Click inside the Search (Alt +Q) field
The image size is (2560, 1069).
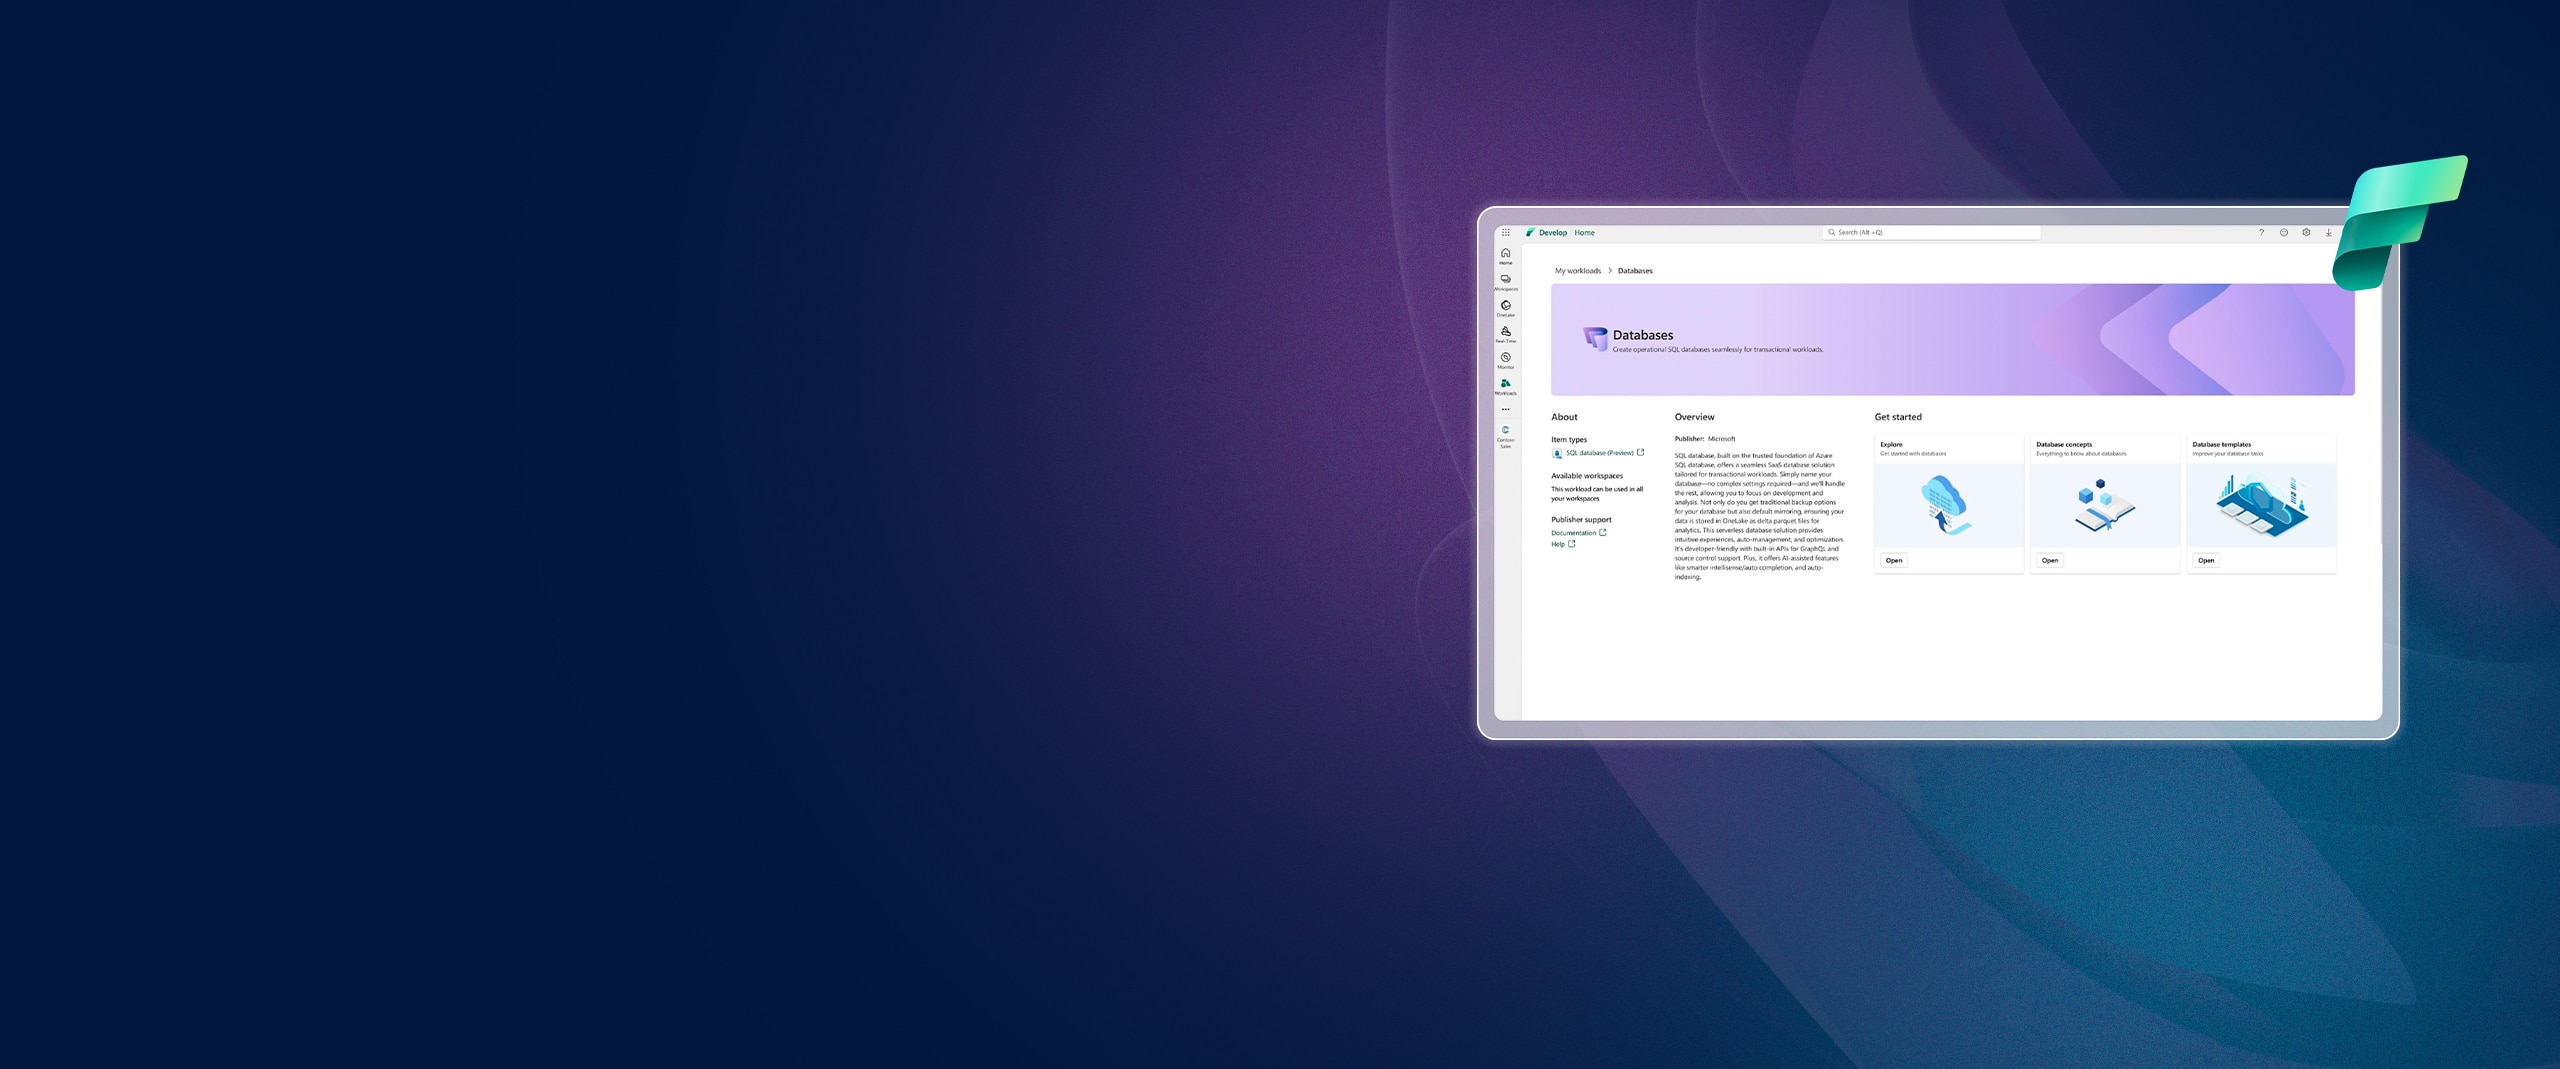tap(1930, 232)
